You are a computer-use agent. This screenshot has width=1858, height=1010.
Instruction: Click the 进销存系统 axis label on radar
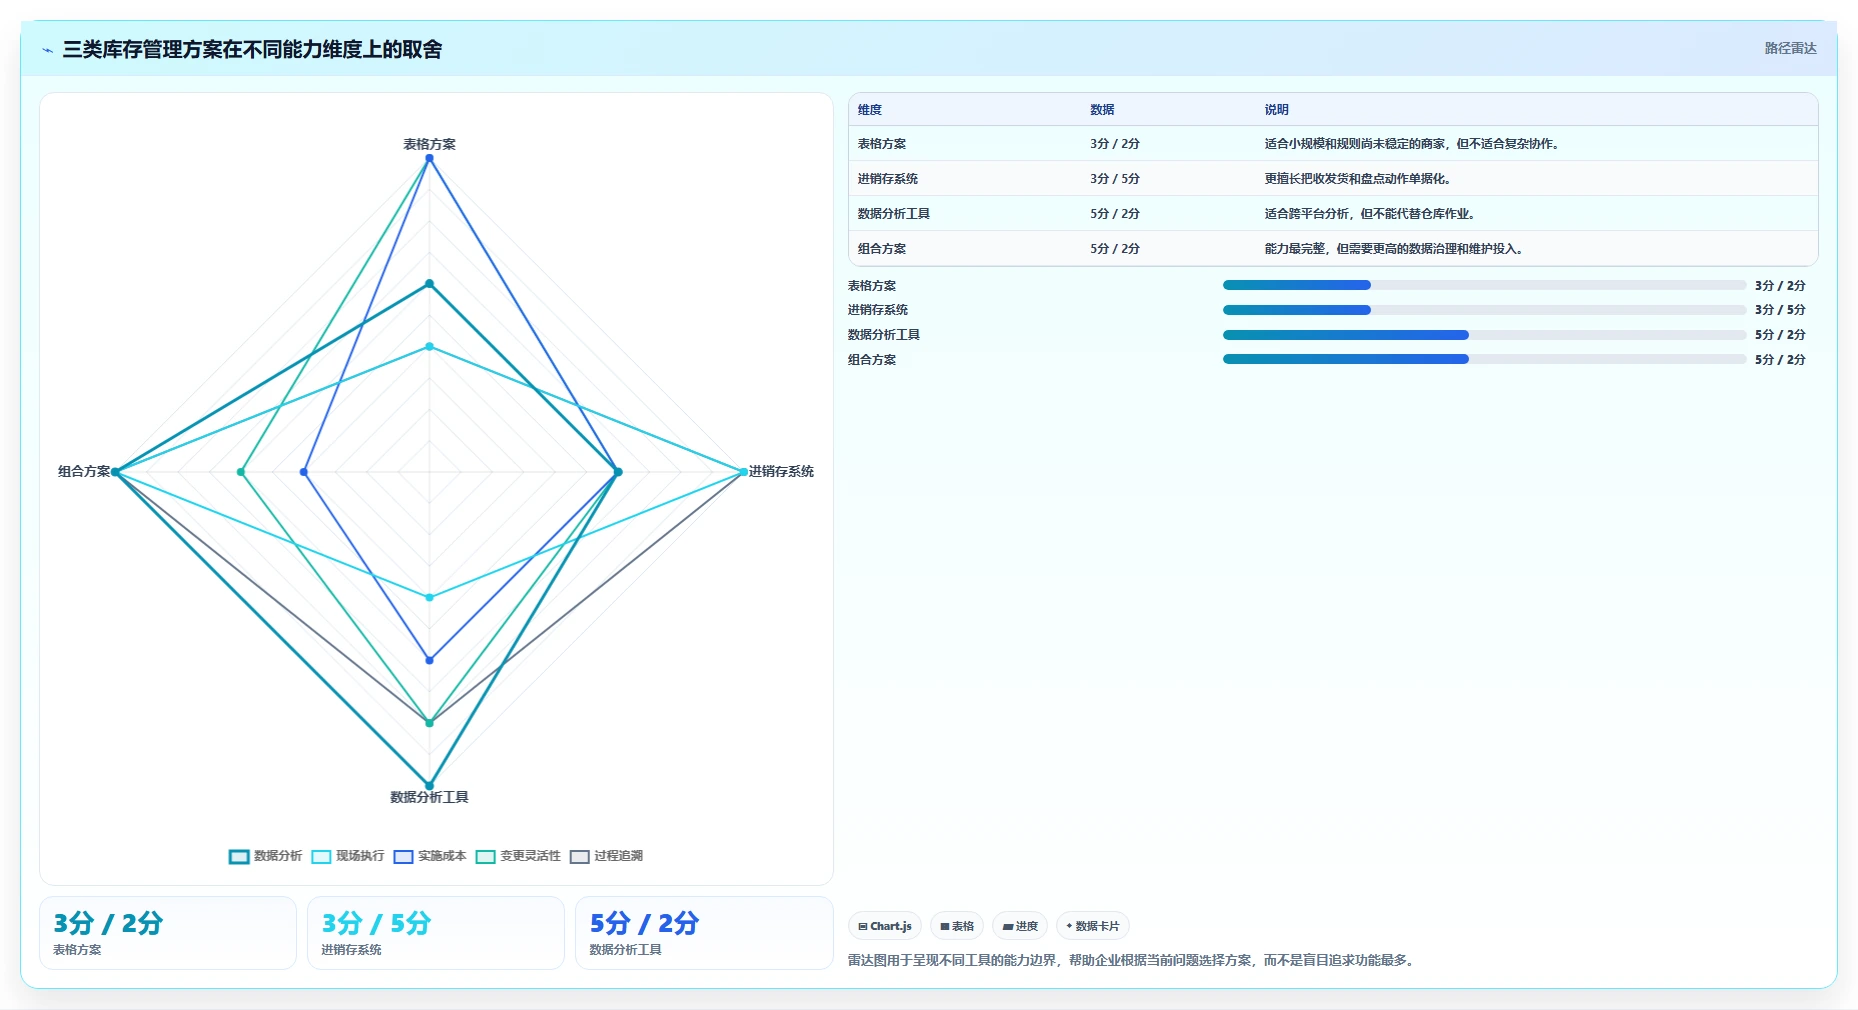tap(781, 471)
